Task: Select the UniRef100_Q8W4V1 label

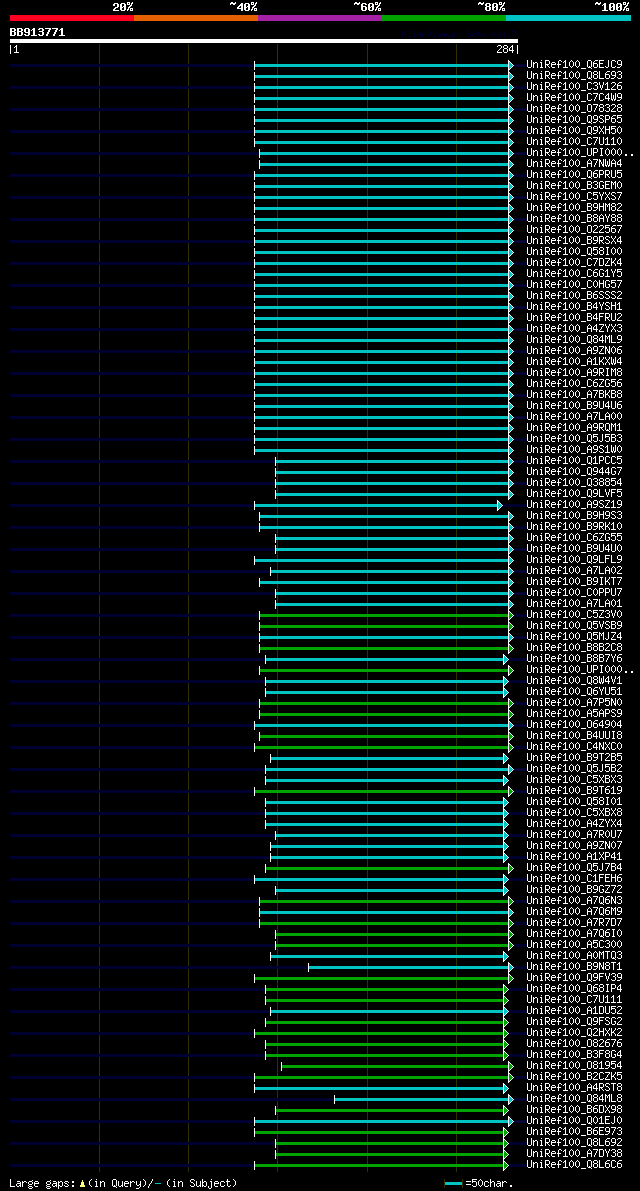Action: tap(574, 681)
